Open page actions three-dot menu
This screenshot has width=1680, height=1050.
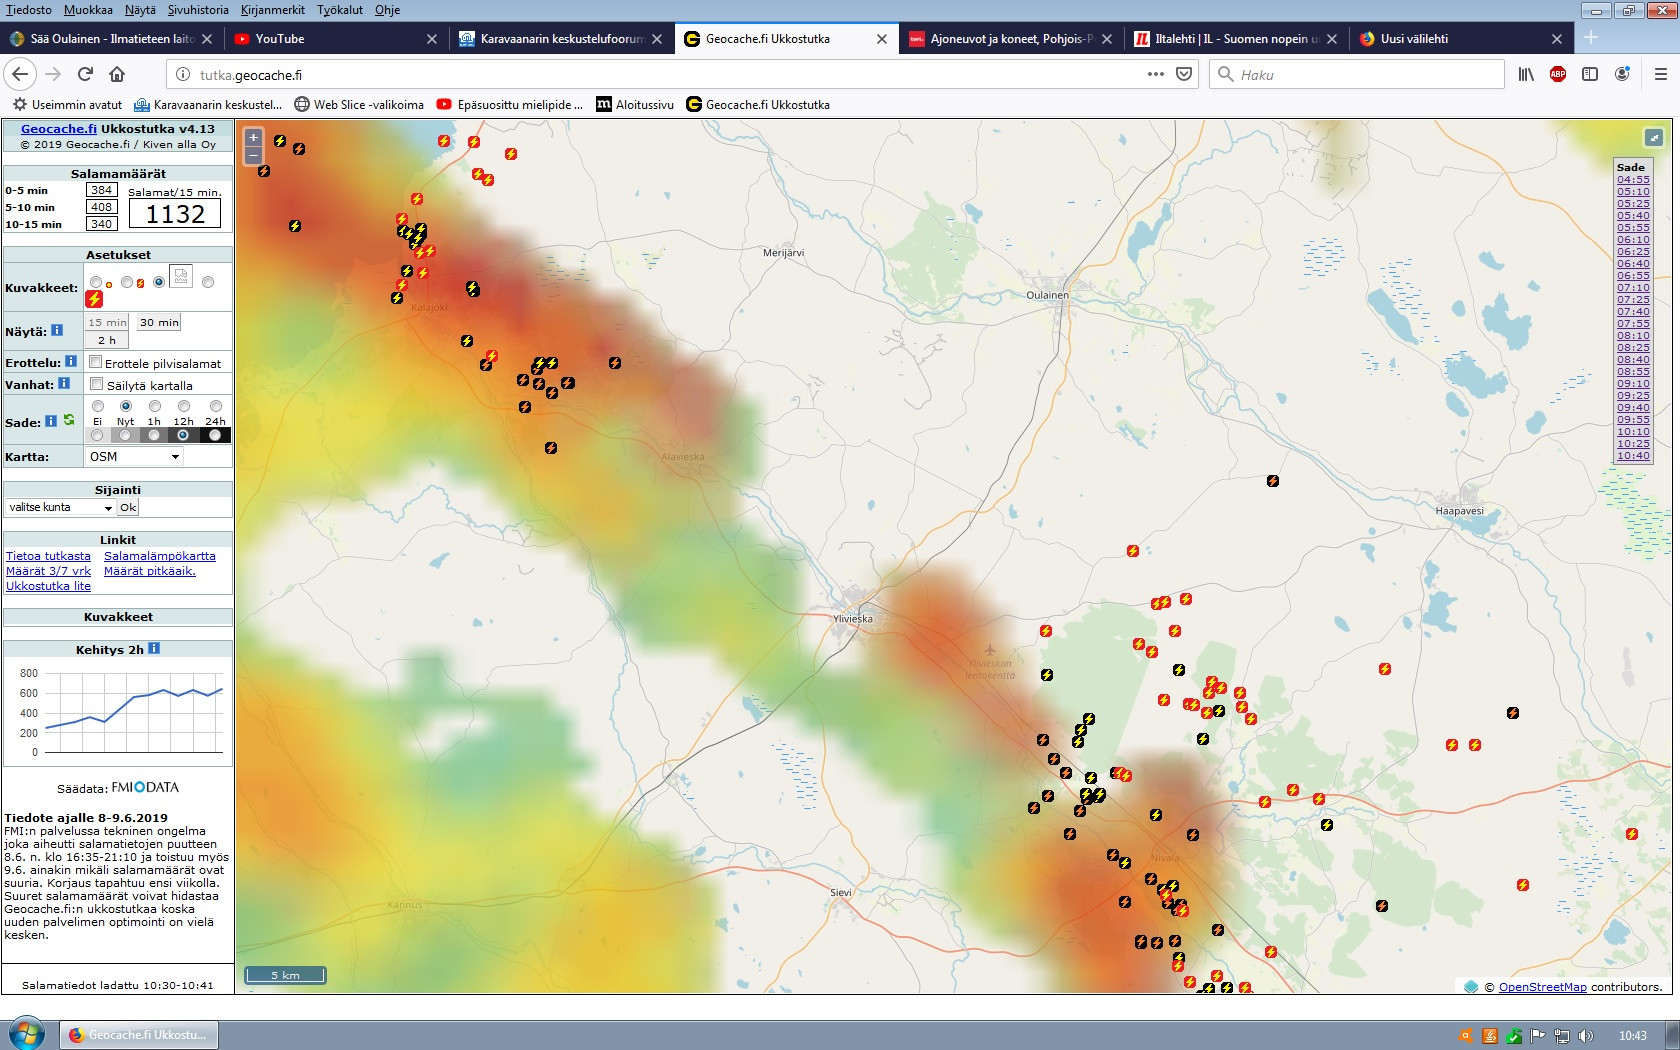(x=1155, y=74)
